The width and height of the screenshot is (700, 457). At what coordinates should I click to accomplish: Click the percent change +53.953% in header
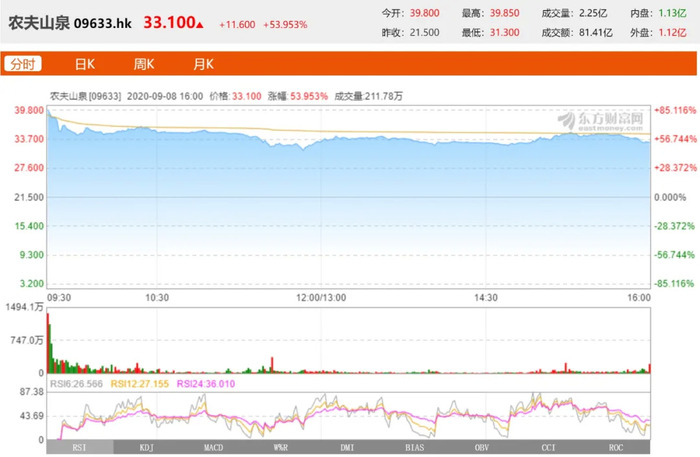[x=285, y=25]
